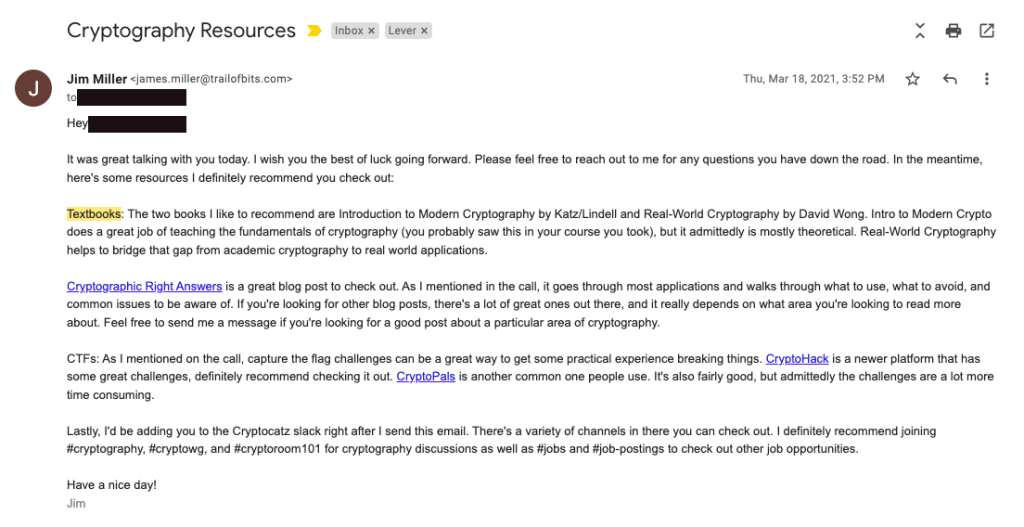Screen dimensions: 1024x527
Task: Click the sender avatar with J
Action: point(34,88)
